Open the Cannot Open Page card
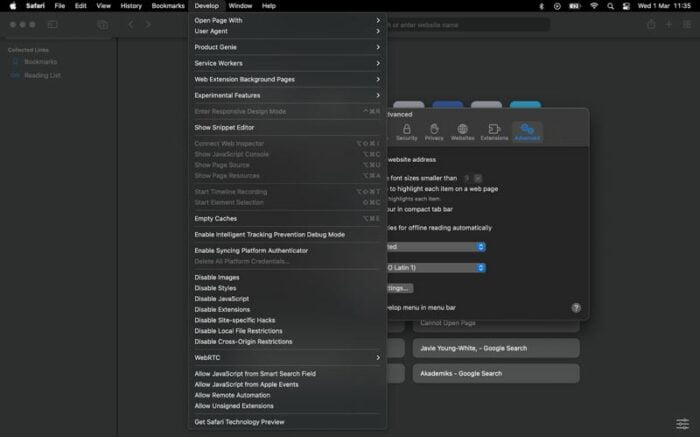The image size is (700, 437). 496,324
